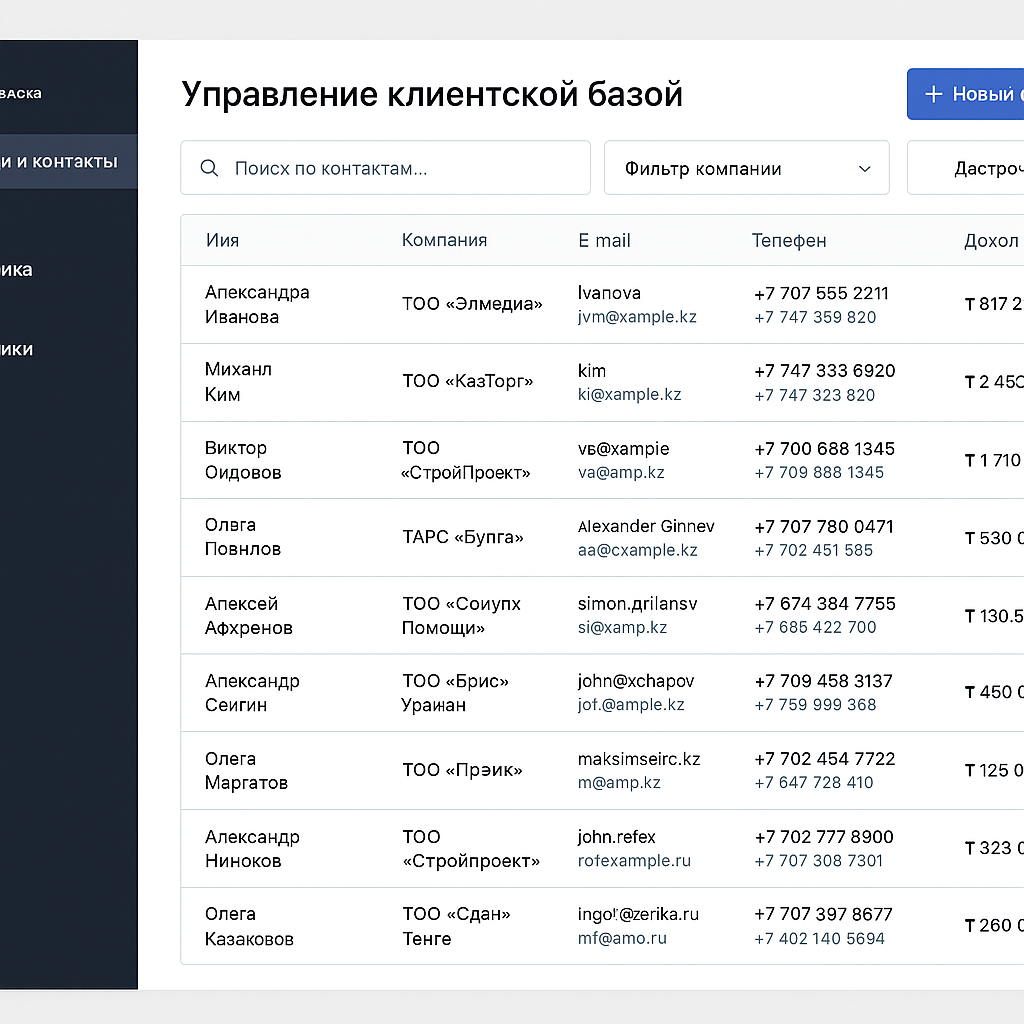Sort by the Дохол column header
Screen dimensions: 1024x1024
(x=991, y=240)
